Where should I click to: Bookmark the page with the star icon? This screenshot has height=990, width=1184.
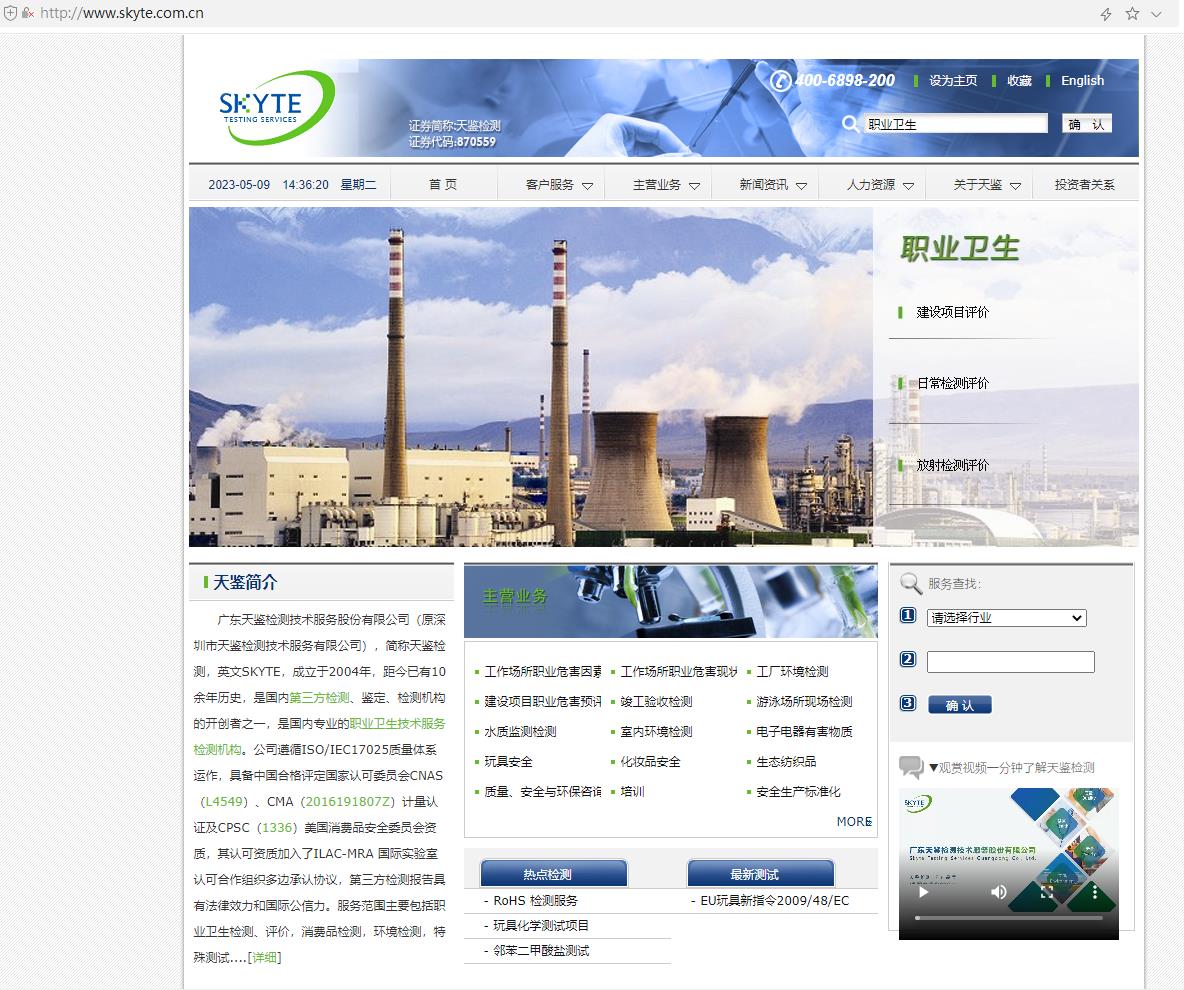pos(1132,13)
